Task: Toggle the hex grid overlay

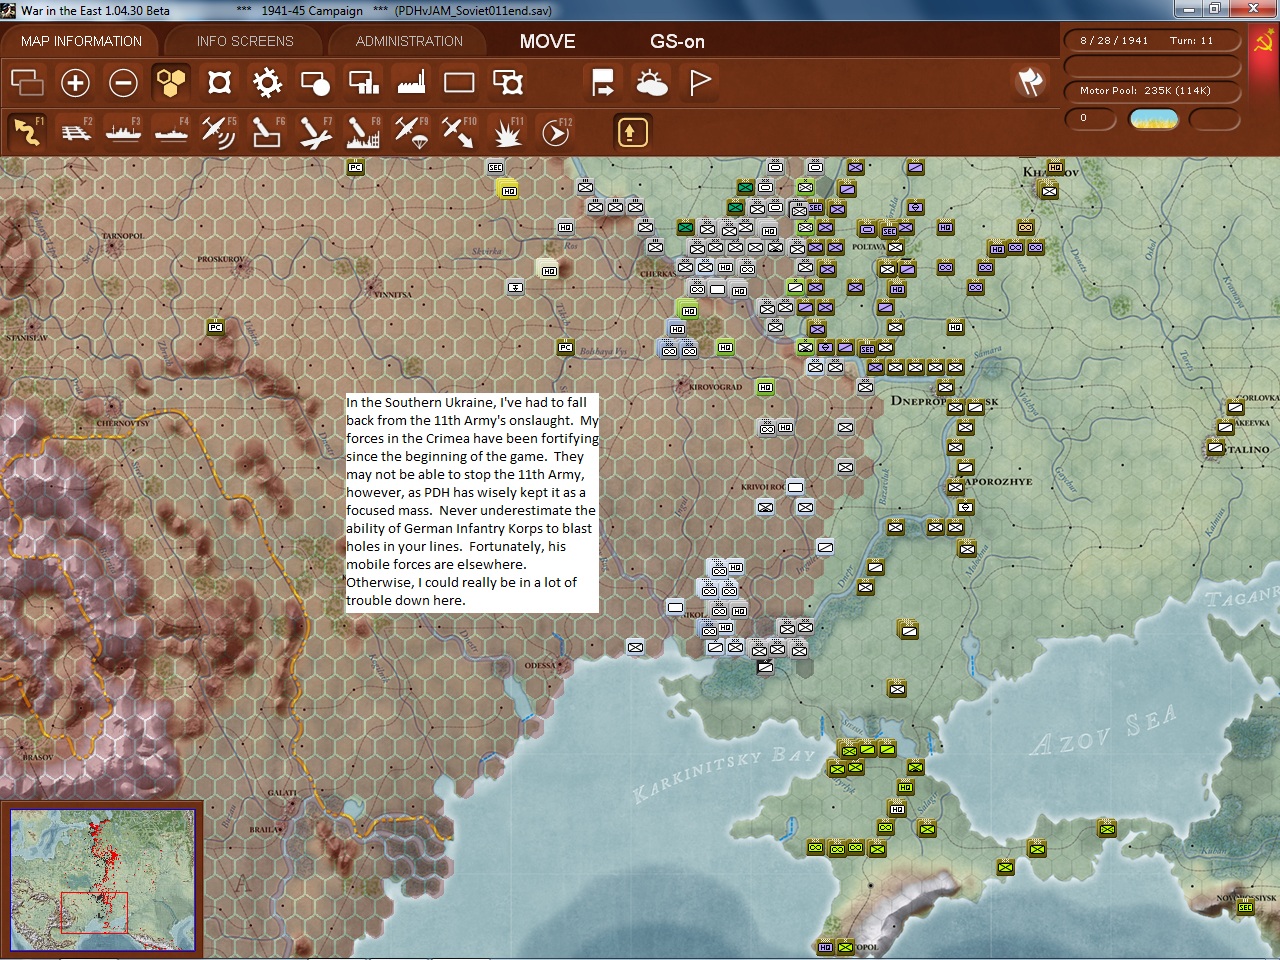Action: coord(171,82)
